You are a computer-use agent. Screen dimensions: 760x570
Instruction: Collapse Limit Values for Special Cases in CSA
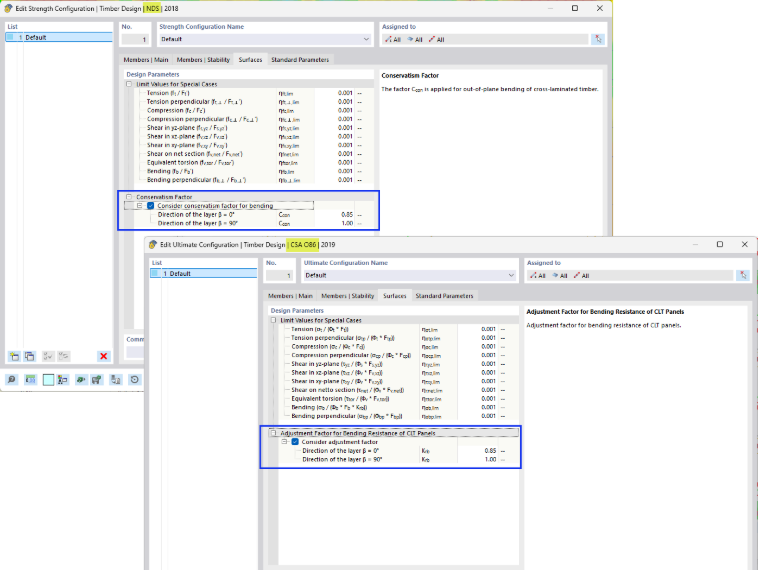(273, 320)
